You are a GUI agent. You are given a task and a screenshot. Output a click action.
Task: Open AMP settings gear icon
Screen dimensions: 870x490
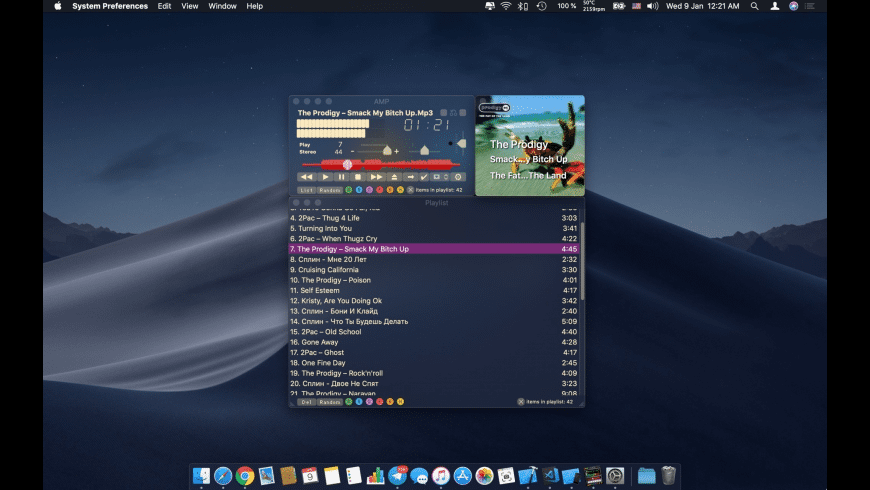(459, 177)
